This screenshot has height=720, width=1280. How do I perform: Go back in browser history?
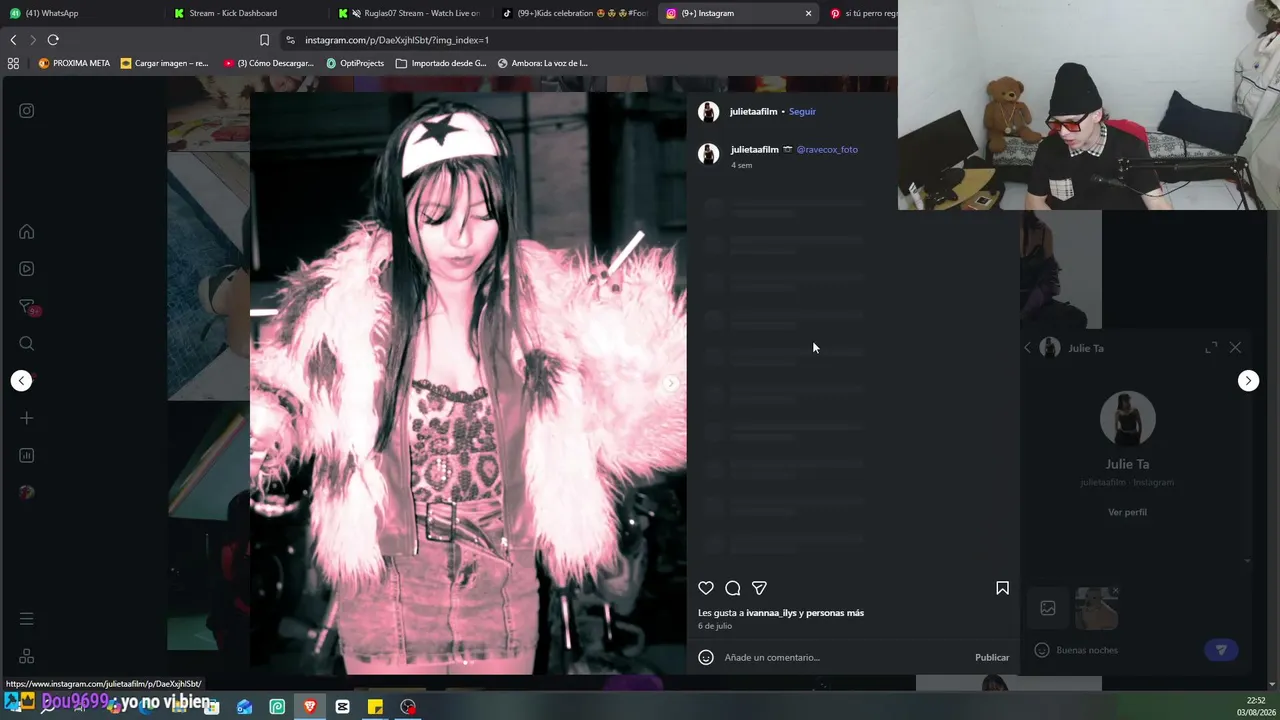point(13,40)
